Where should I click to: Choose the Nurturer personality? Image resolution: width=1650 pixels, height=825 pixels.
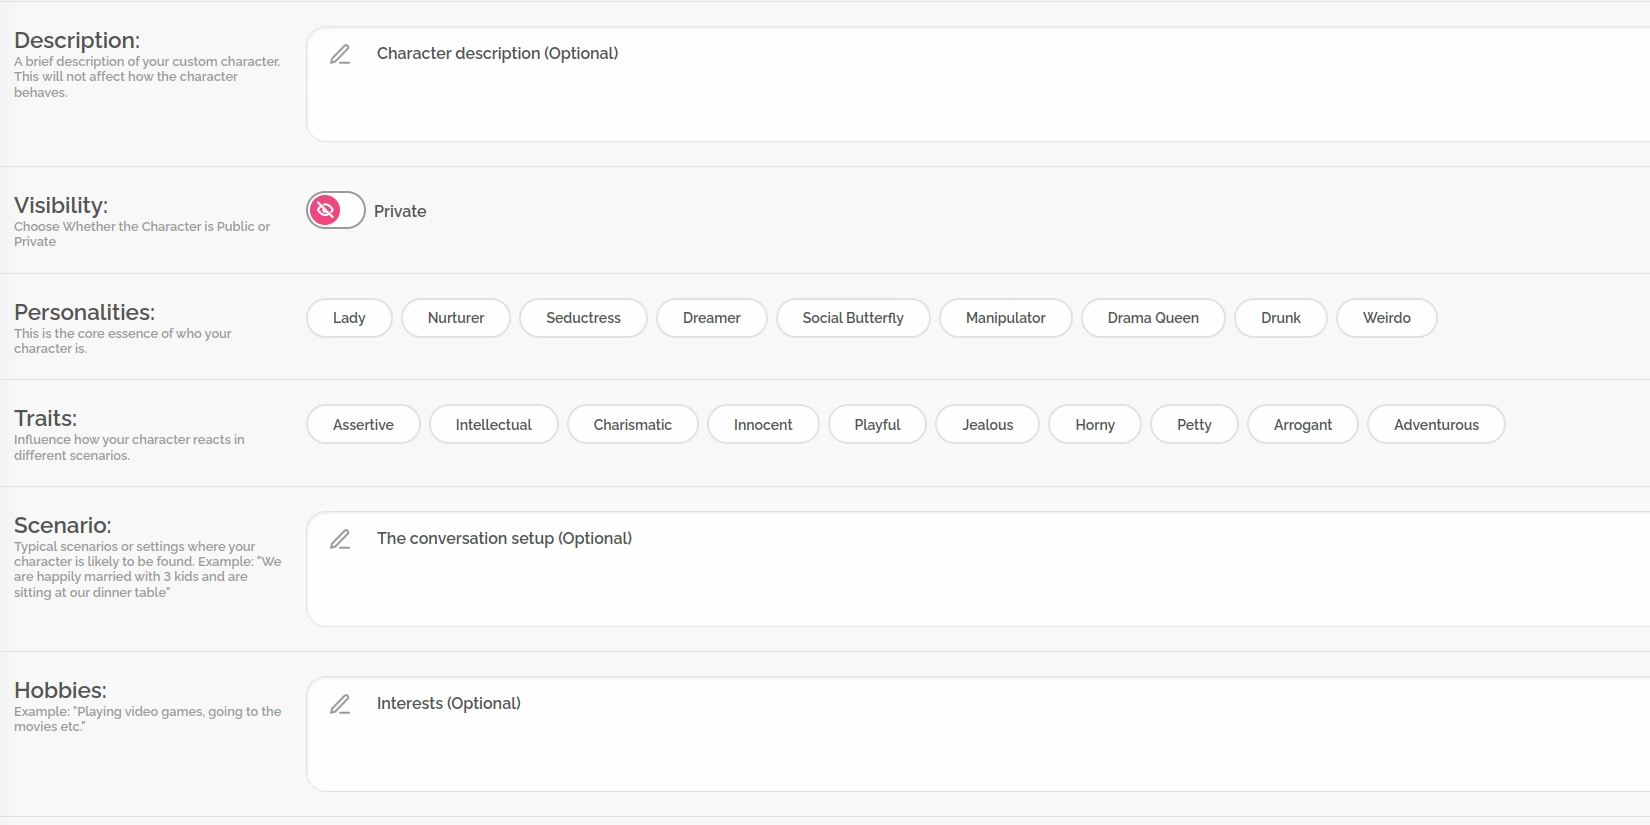(456, 318)
